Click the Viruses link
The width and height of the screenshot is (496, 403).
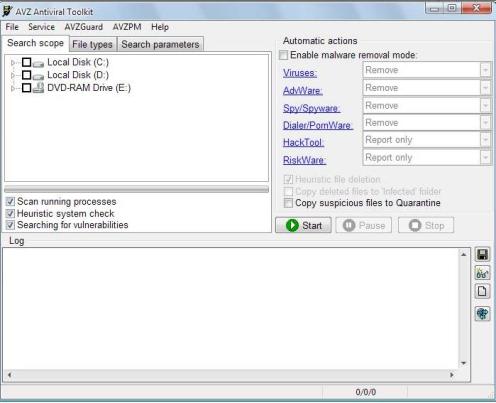pos(300,73)
